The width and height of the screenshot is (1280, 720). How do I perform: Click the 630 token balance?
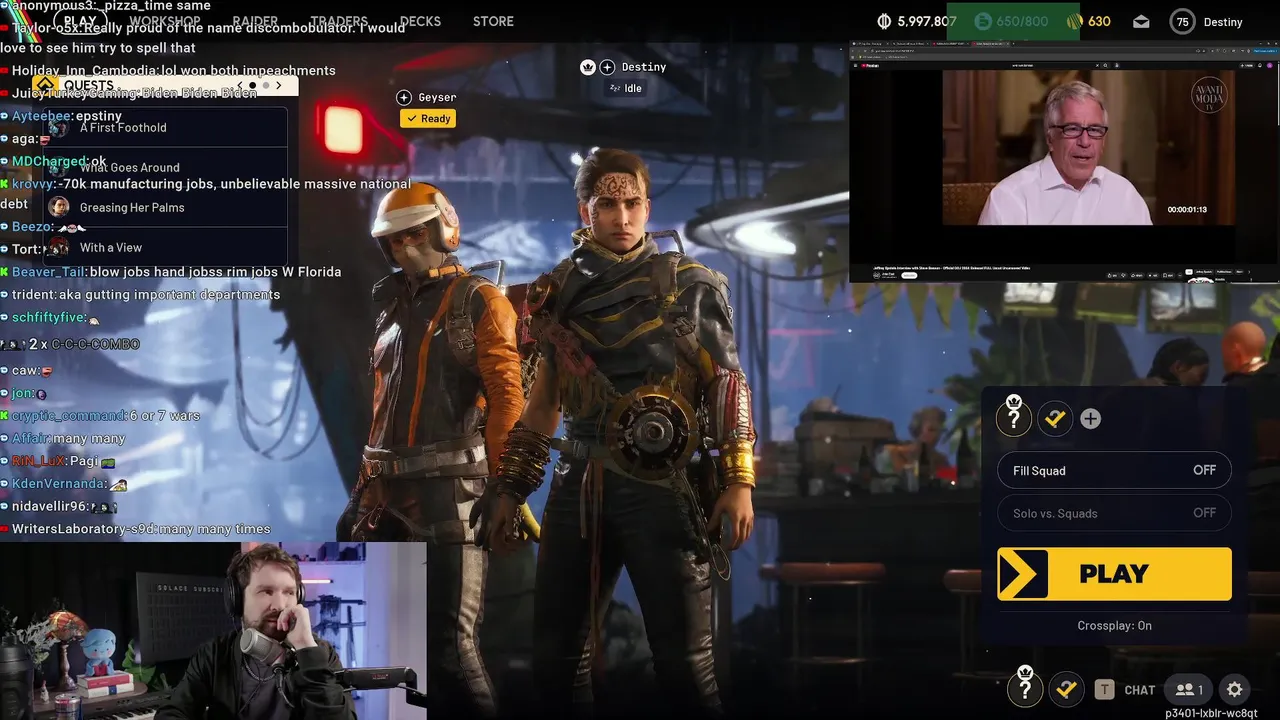tap(1099, 21)
